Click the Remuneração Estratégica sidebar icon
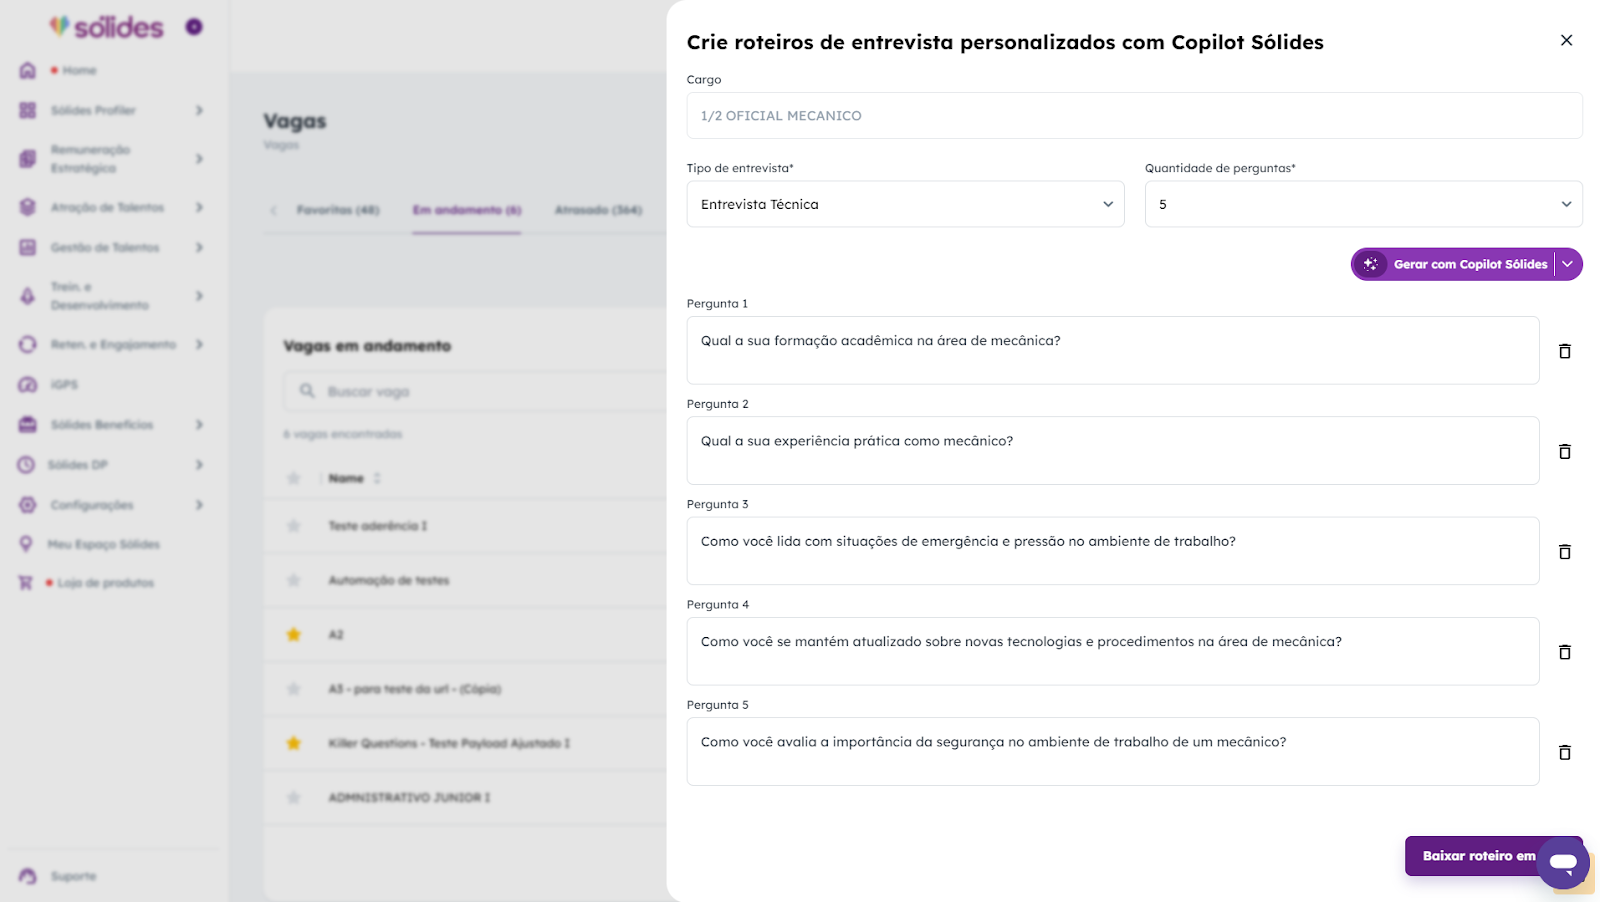This screenshot has width=1600, height=902. [x=28, y=158]
